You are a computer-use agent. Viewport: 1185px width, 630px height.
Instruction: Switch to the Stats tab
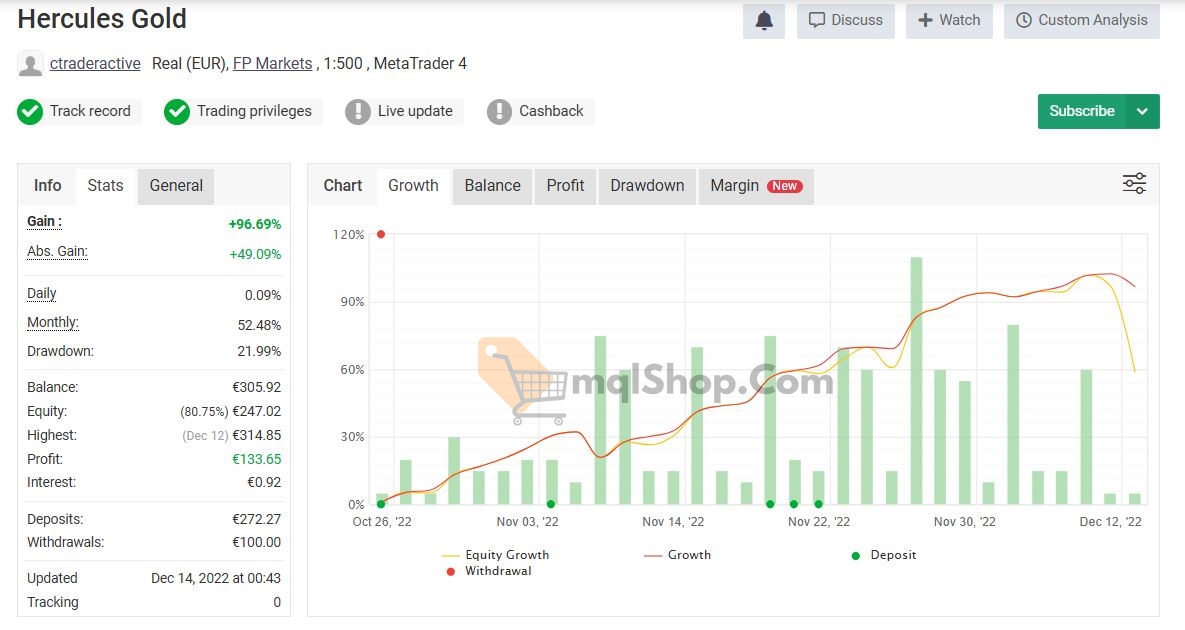click(x=105, y=185)
